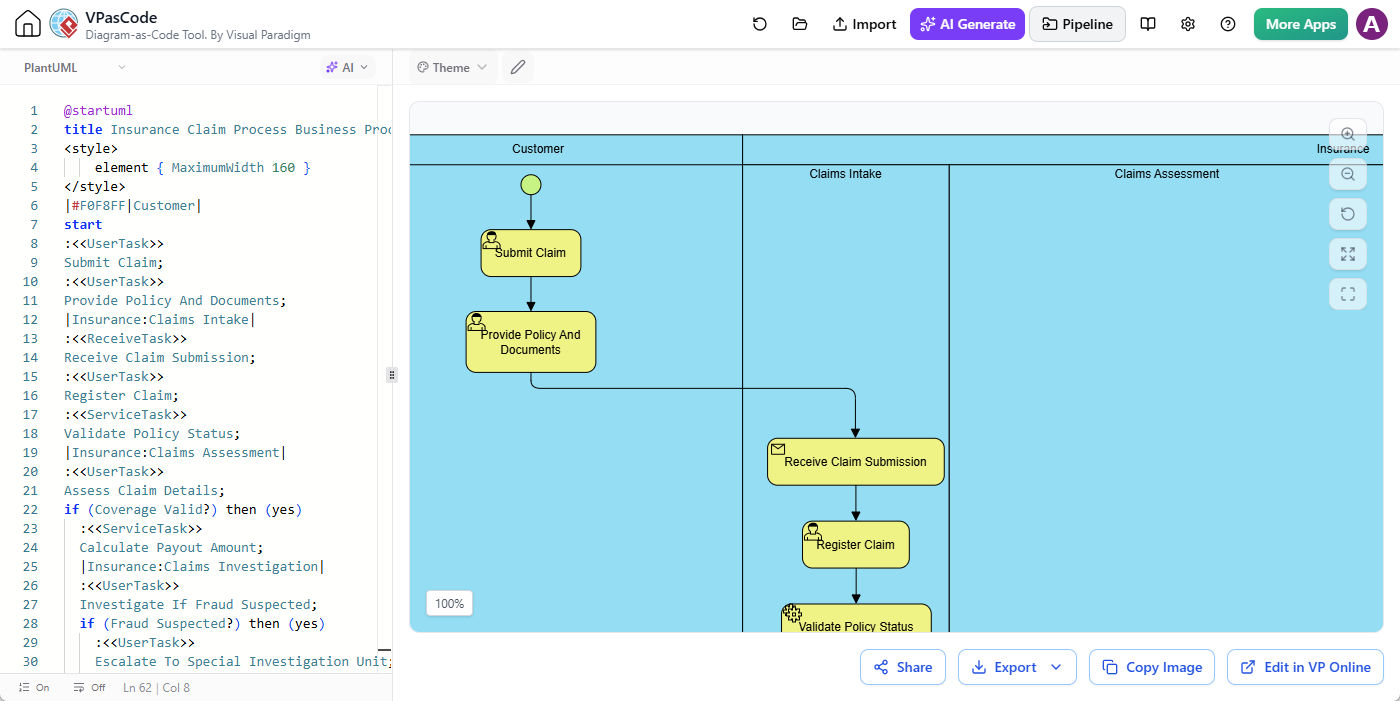Click gear icon on Validate Policy Status
Screen dimensions: 1400x701
click(x=793, y=614)
